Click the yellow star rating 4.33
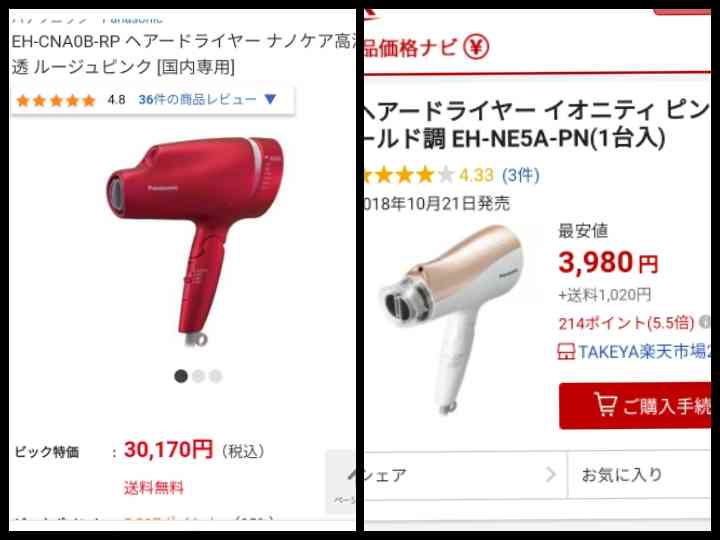The height and width of the screenshot is (540, 720). (x=405, y=175)
